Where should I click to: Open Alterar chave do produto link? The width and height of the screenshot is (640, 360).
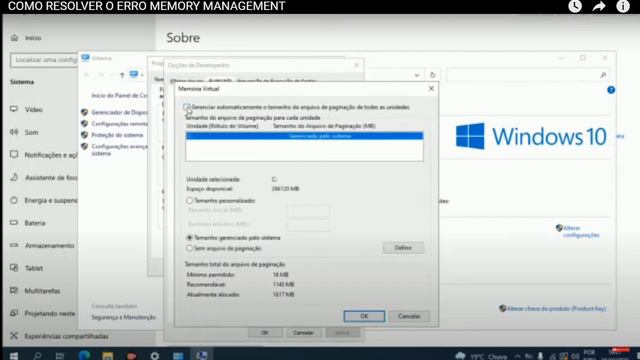tap(556, 309)
